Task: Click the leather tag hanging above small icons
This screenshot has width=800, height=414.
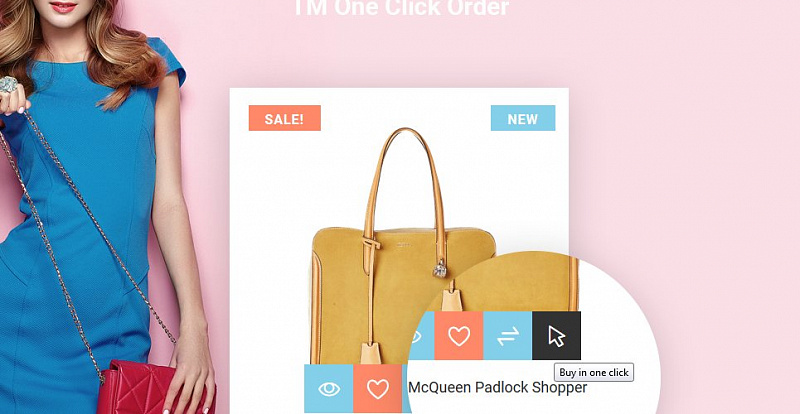Action: pyautogui.click(x=370, y=353)
